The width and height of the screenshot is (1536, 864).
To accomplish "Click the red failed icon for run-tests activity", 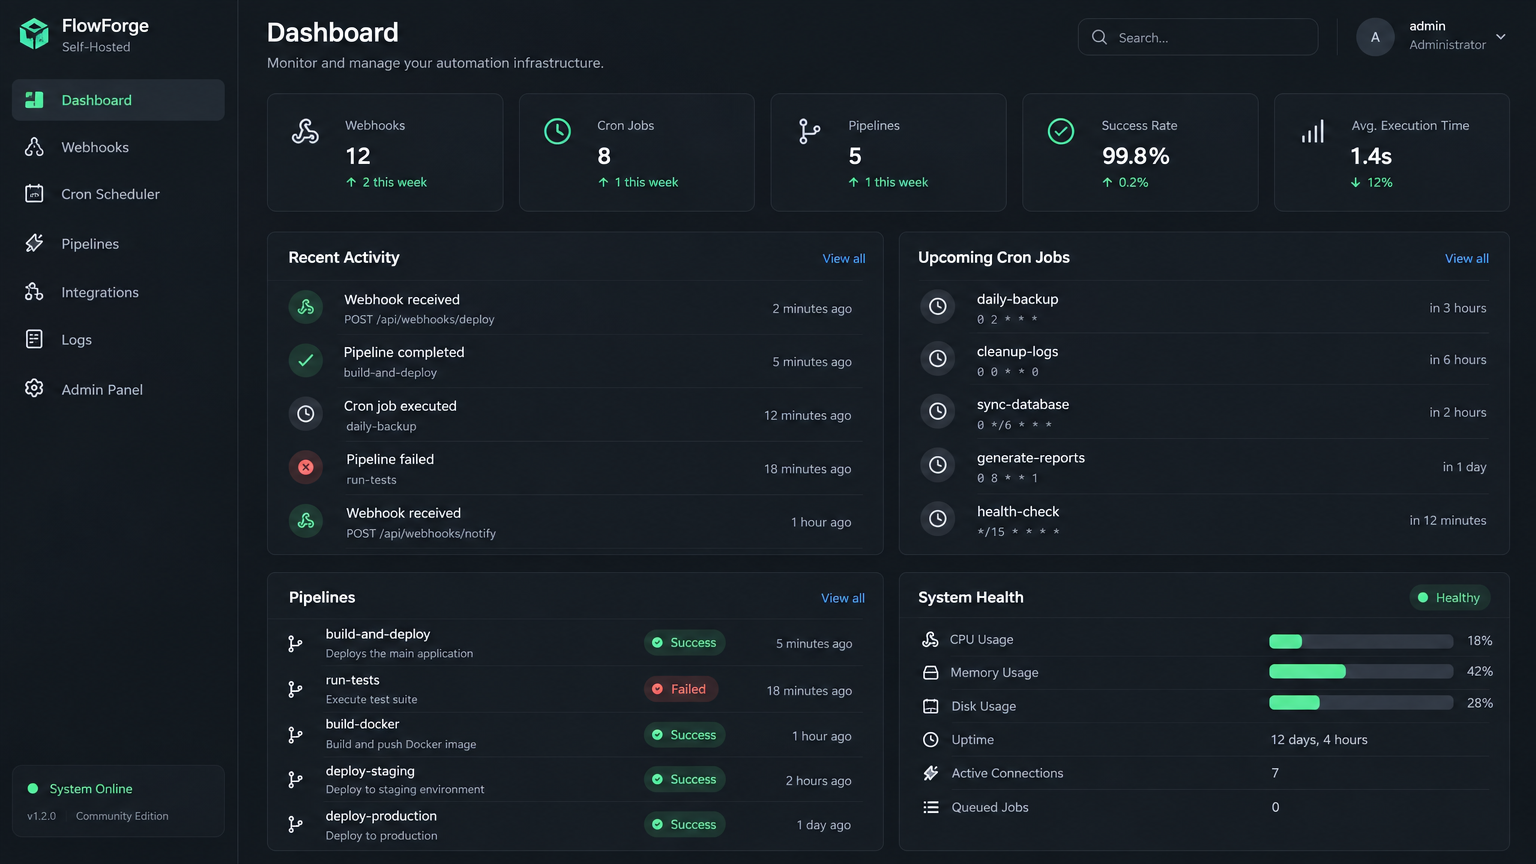I will 306,467.
